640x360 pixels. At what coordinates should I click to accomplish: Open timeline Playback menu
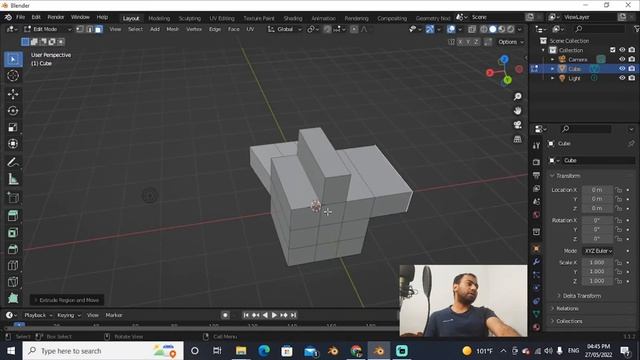(38, 315)
